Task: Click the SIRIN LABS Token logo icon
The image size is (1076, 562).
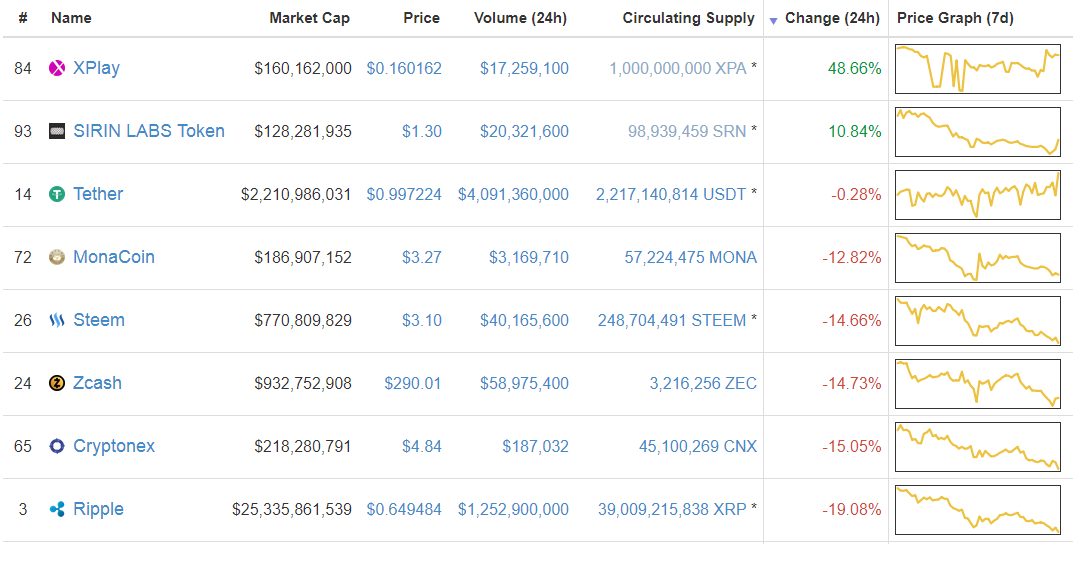Action: (x=57, y=131)
